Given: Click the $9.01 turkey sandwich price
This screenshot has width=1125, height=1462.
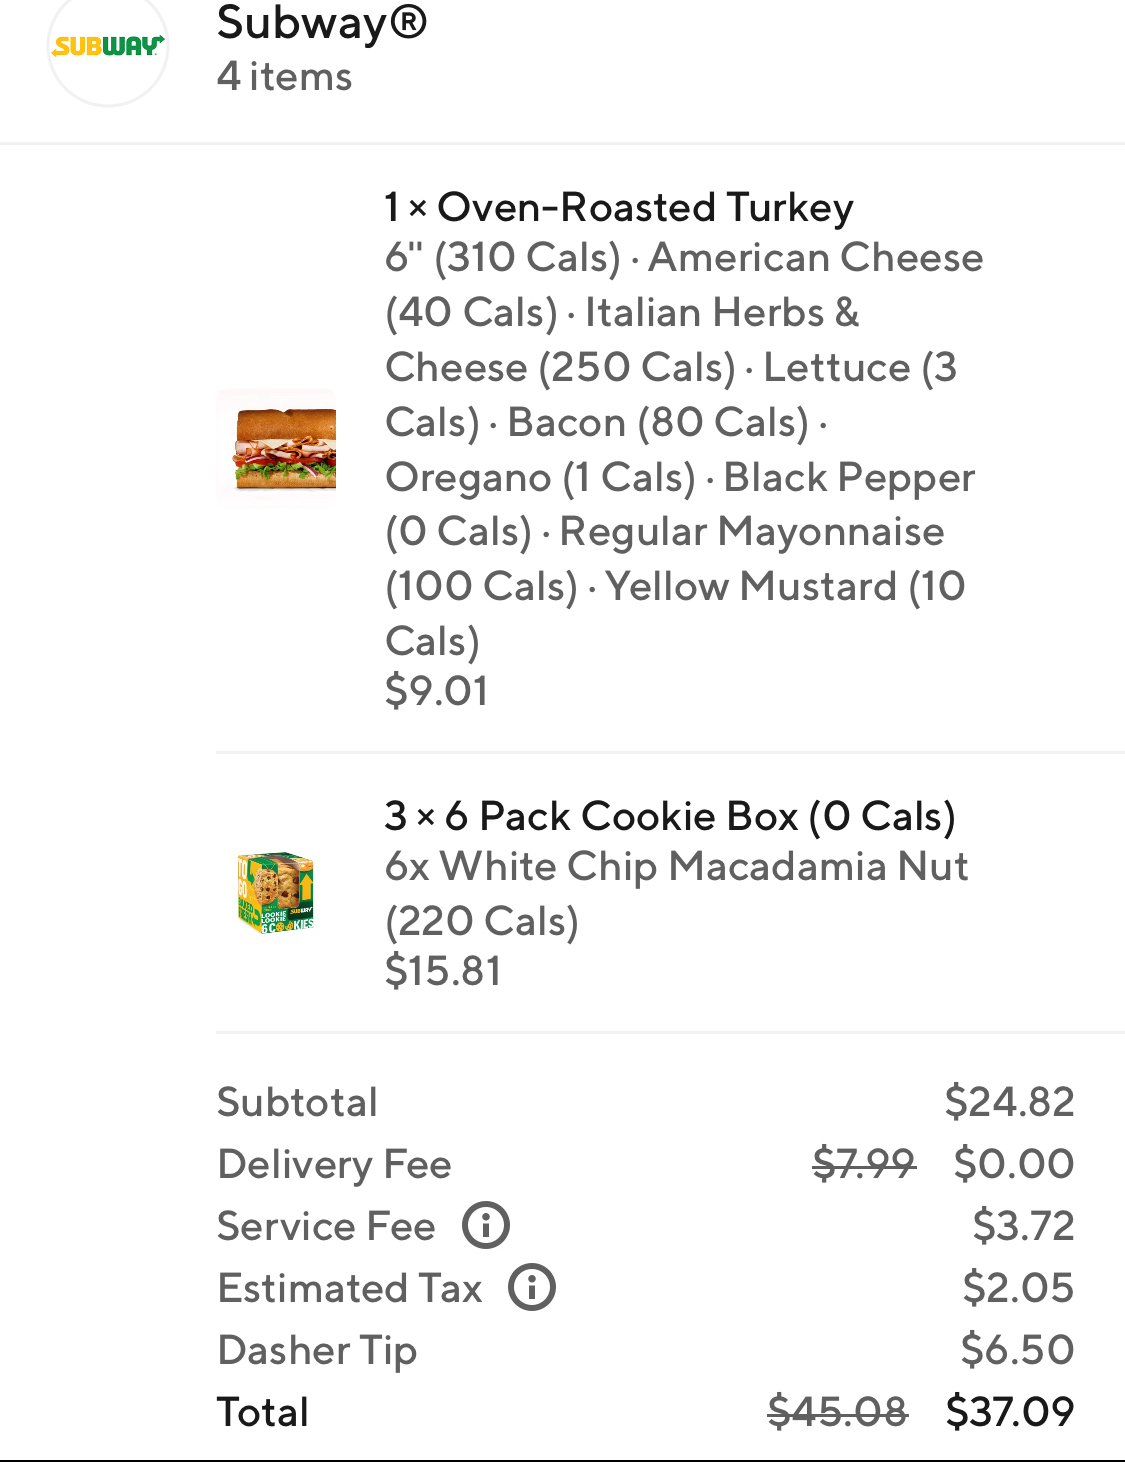Looking at the screenshot, I should coord(437,691).
